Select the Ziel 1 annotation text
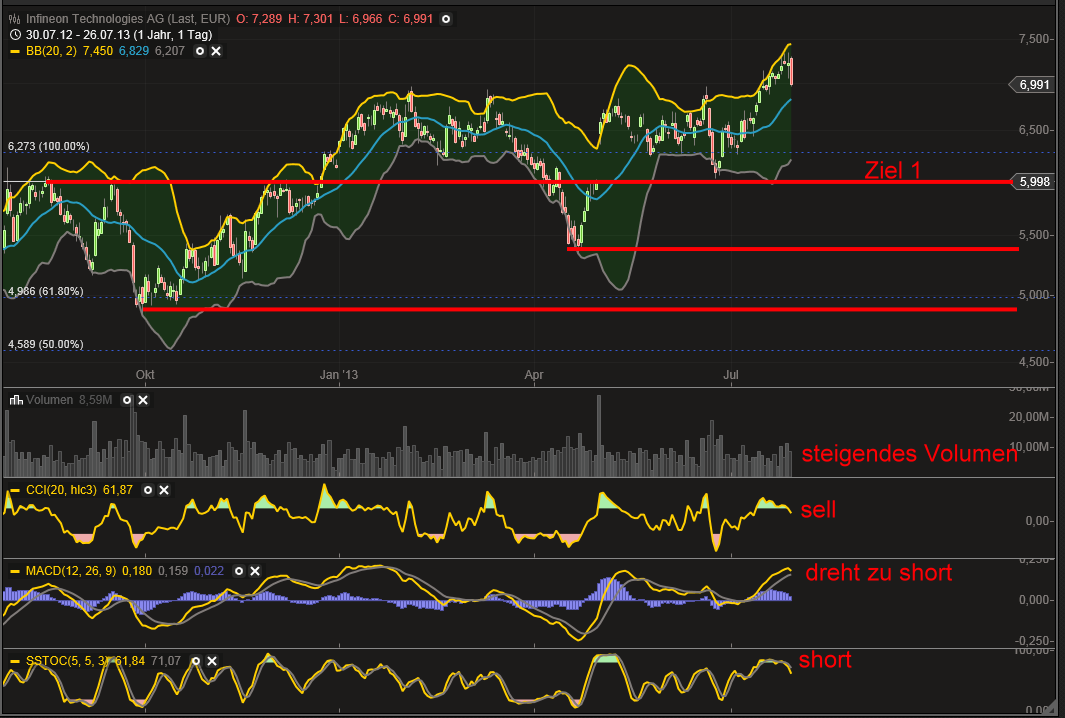 (x=892, y=170)
